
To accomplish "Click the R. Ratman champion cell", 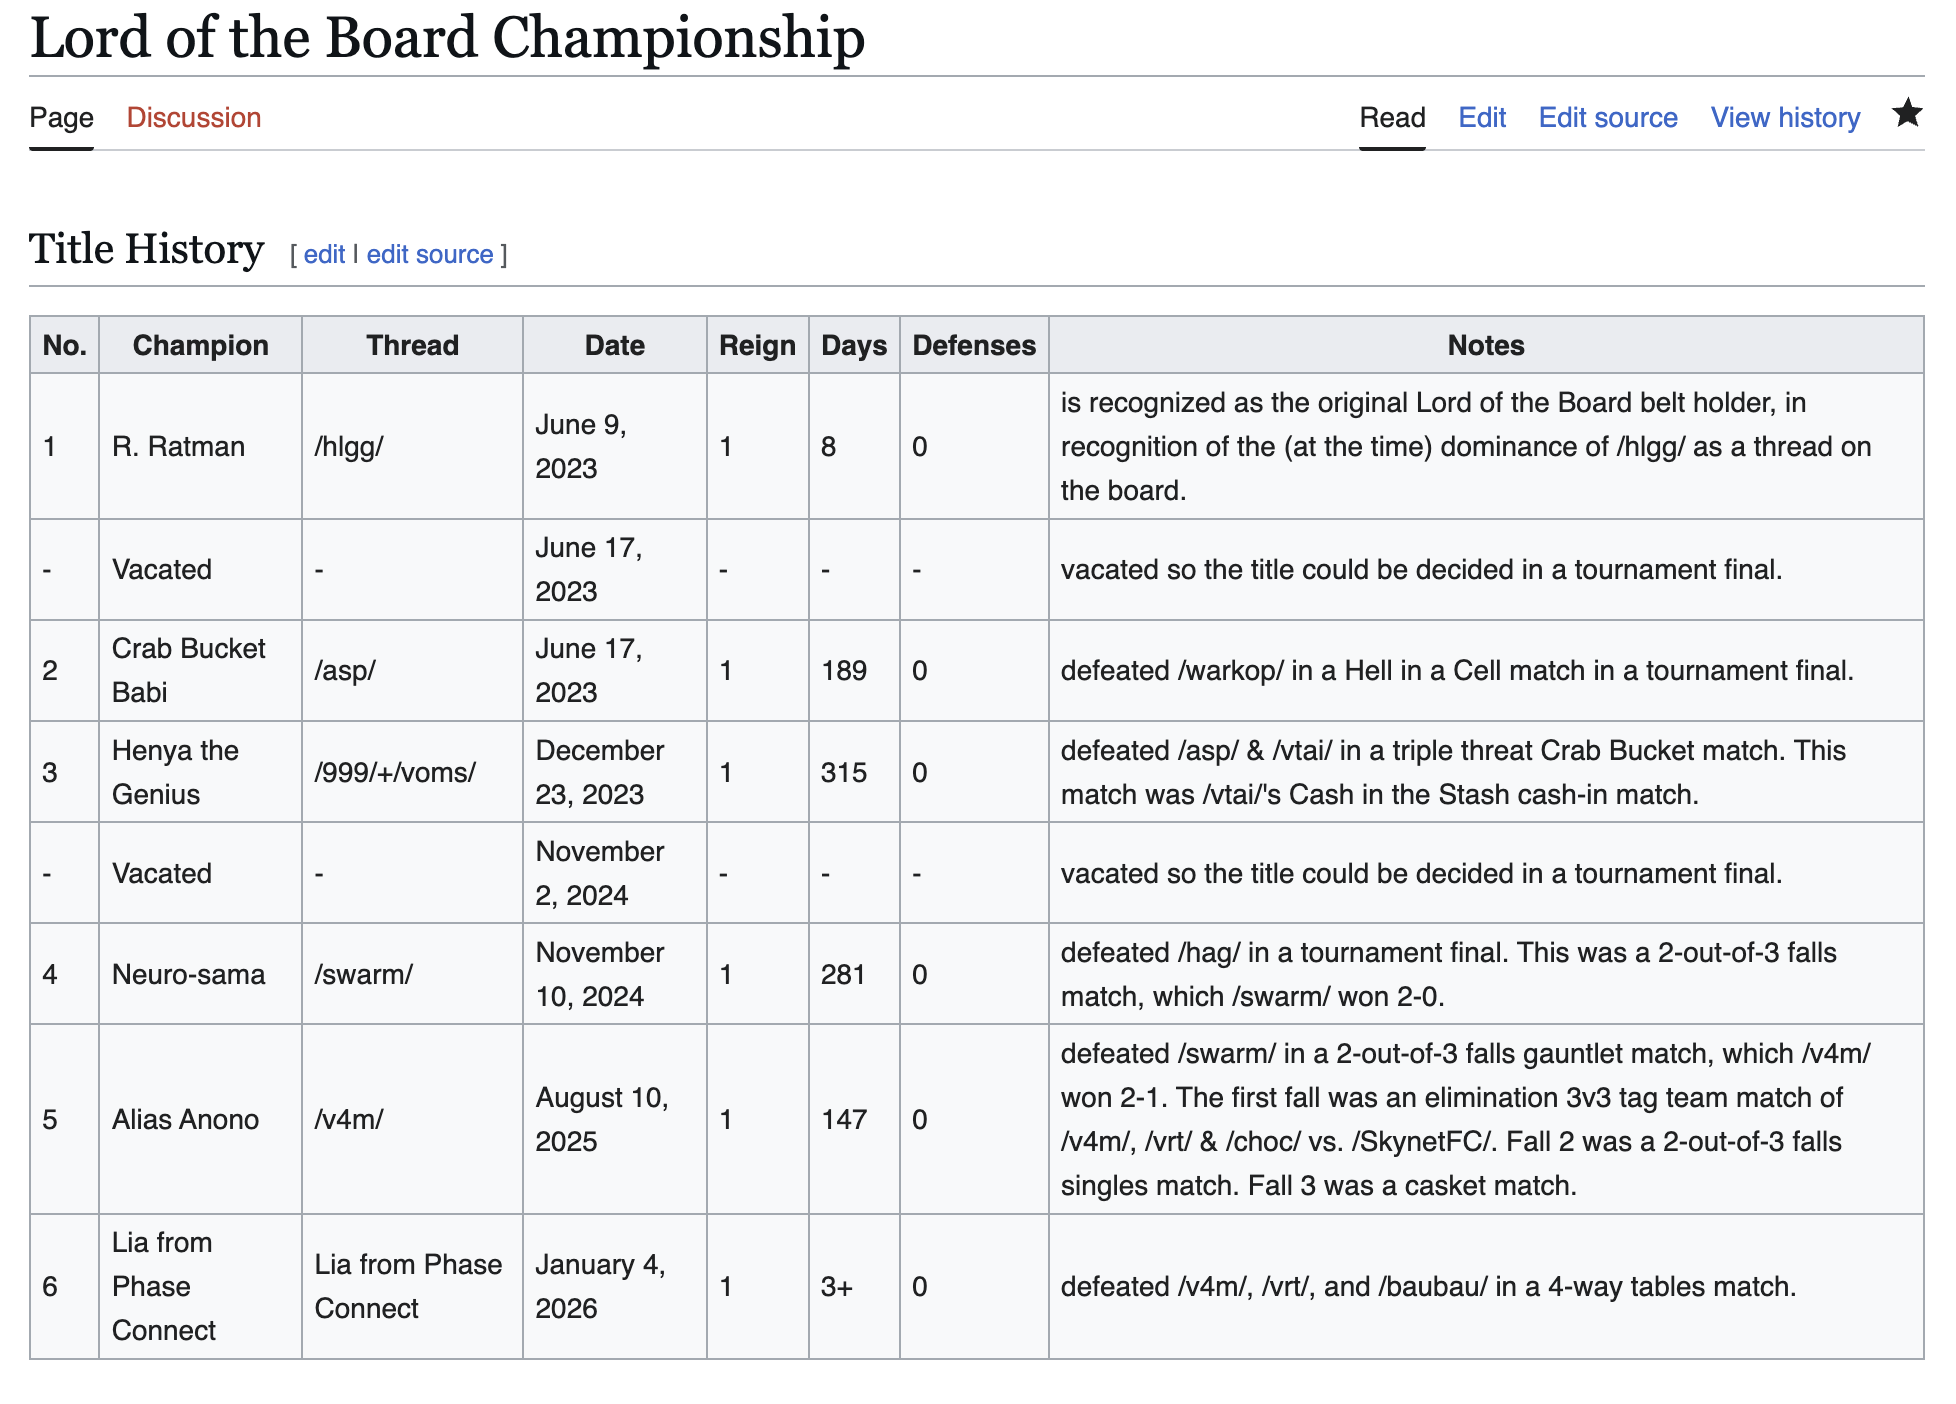I will pos(178,447).
